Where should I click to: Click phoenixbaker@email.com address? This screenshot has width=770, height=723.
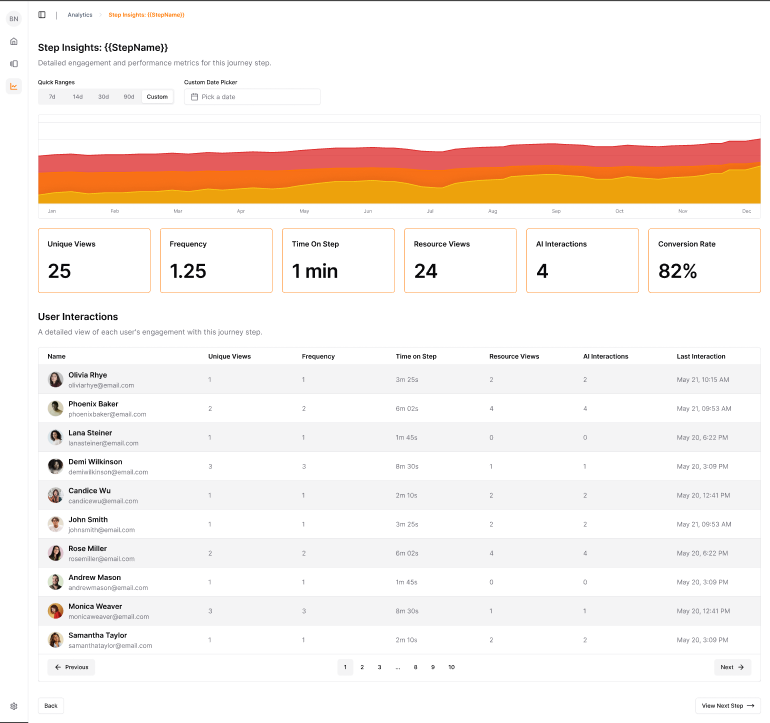pos(108,415)
